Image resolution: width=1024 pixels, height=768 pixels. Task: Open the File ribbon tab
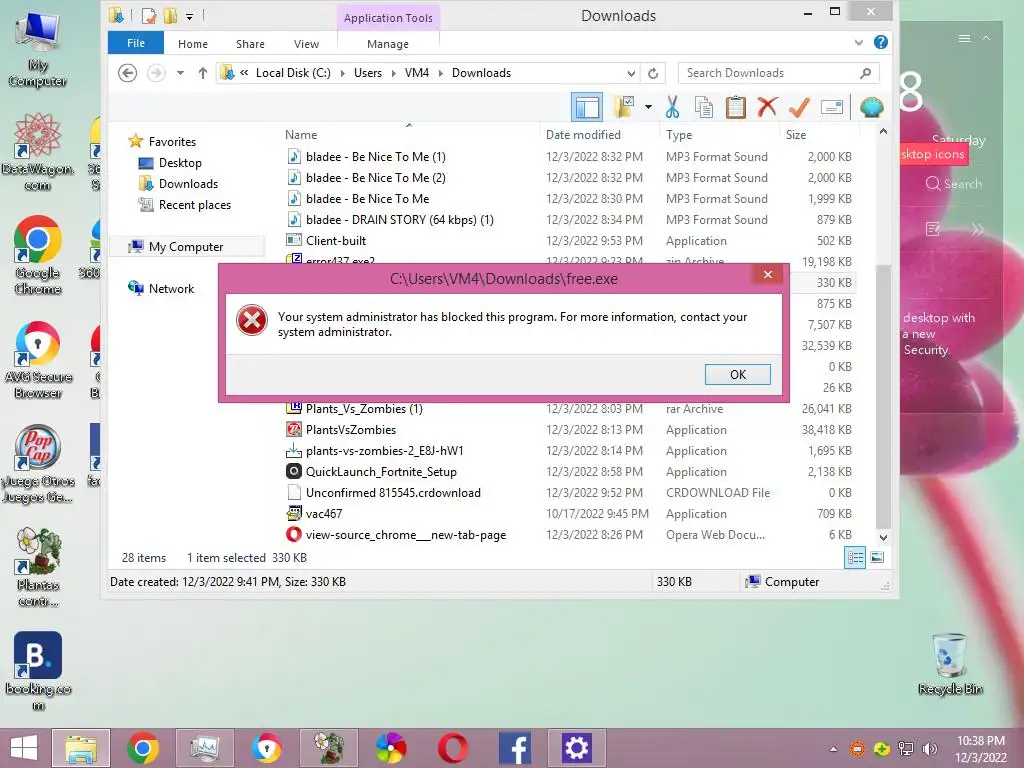[136, 43]
